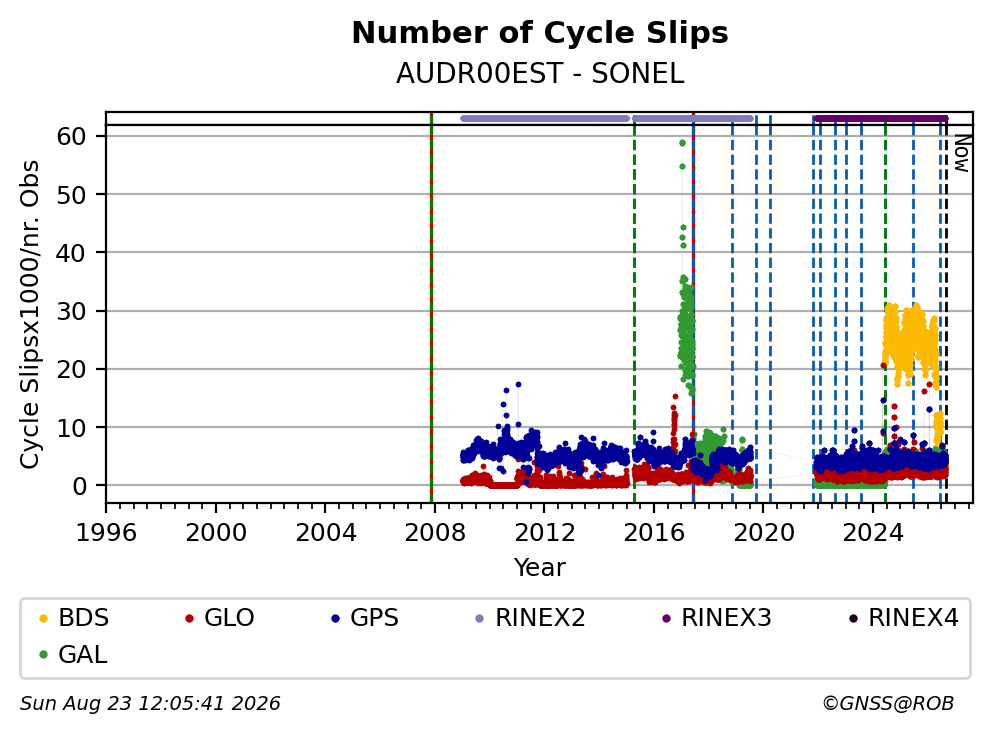This screenshot has width=992, height=734.
Task: Click the green GAL legend marker
Action: [x=44, y=655]
